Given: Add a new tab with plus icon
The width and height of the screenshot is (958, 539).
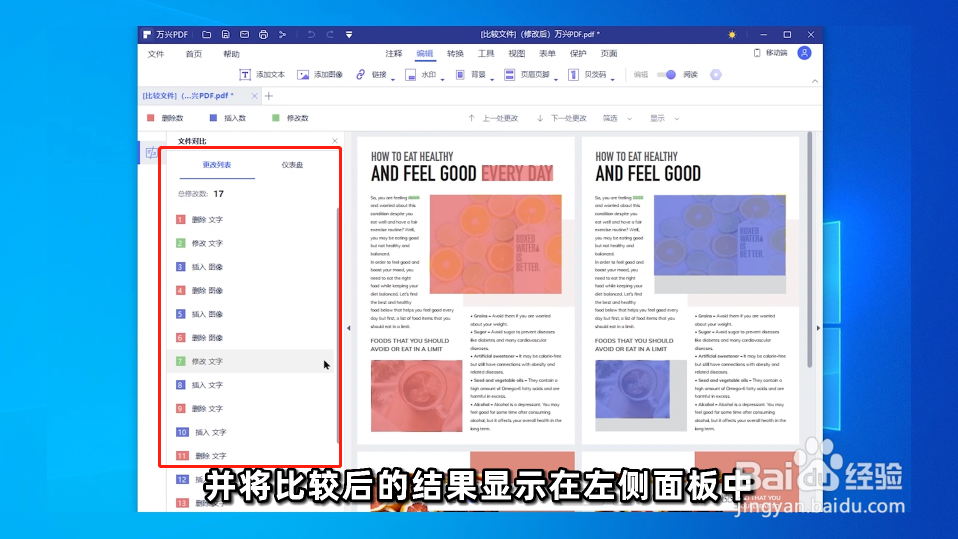Looking at the screenshot, I should [x=269, y=96].
